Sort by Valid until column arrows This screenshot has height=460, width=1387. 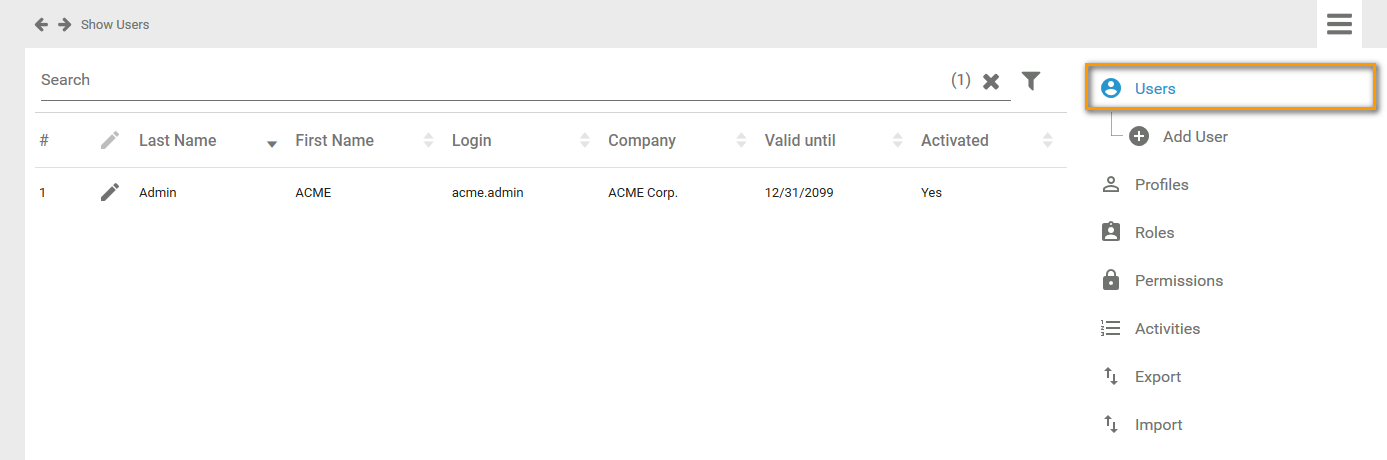(898, 141)
